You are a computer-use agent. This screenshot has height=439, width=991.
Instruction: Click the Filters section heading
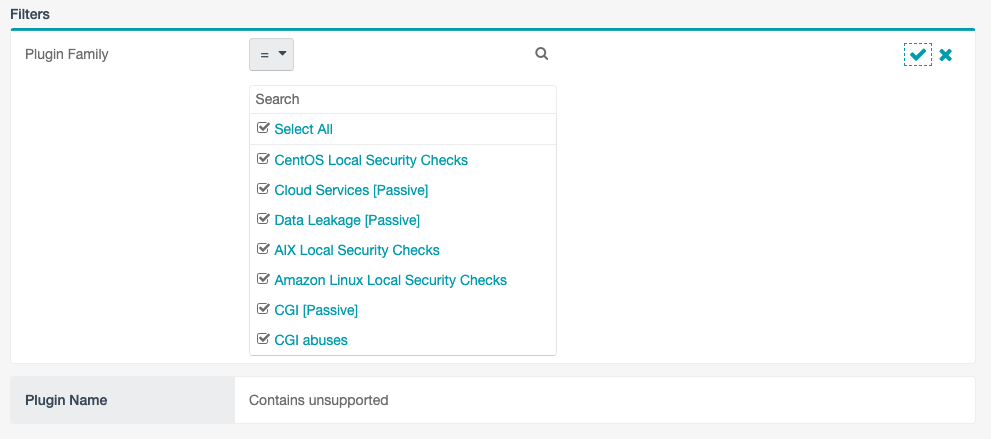coord(30,15)
